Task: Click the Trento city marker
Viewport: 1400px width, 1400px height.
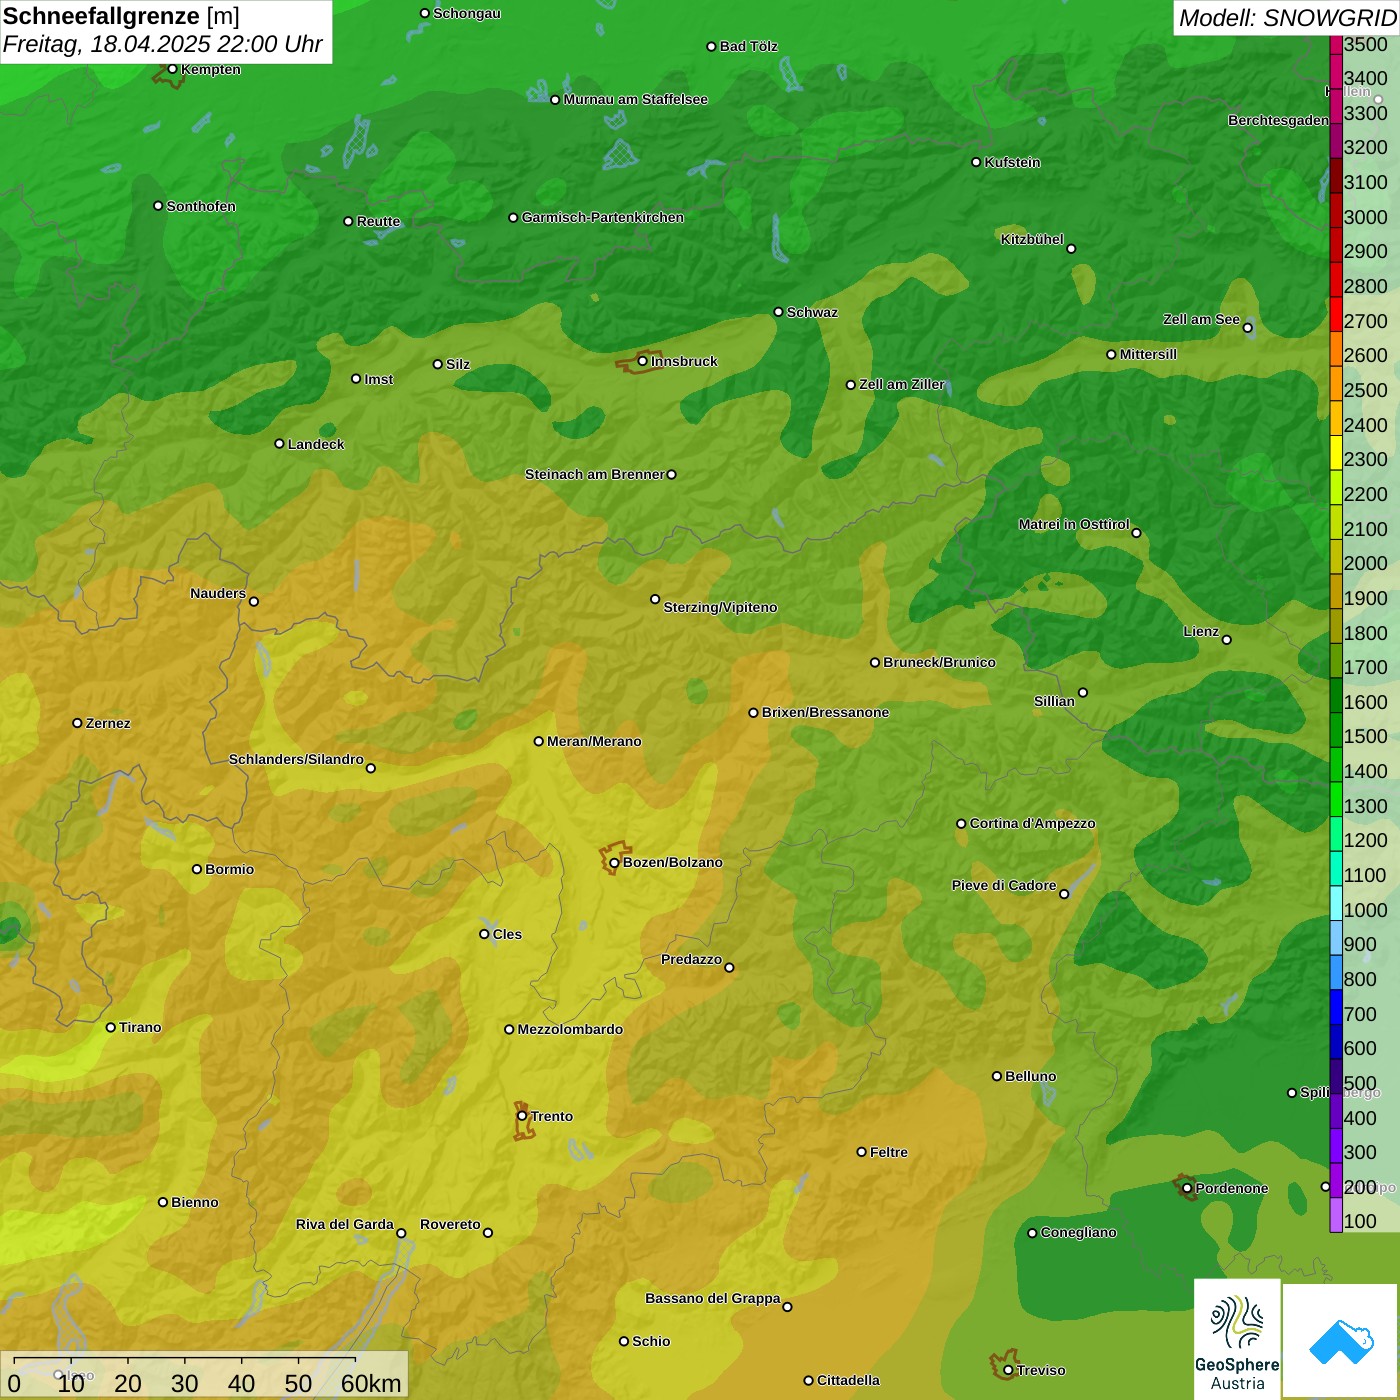Action: (x=522, y=1116)
